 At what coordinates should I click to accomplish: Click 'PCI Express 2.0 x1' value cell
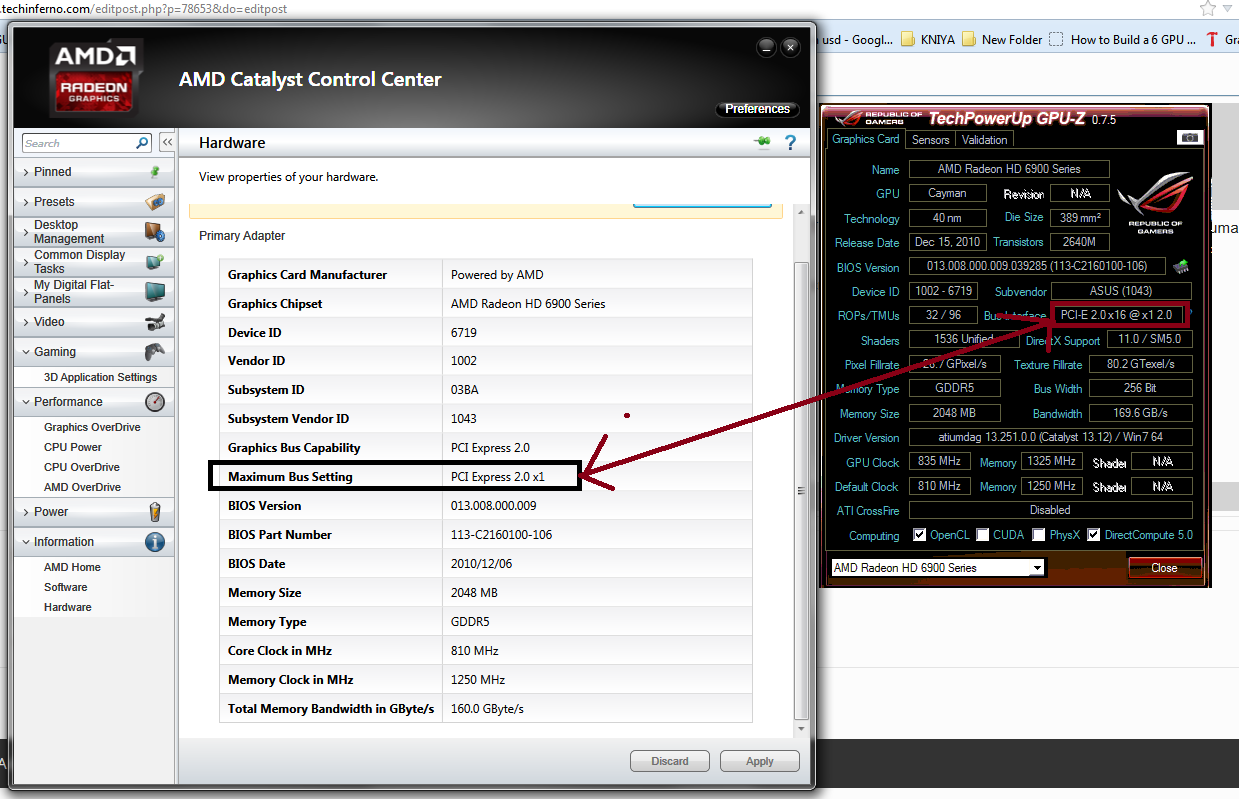(x=597, y=477)
